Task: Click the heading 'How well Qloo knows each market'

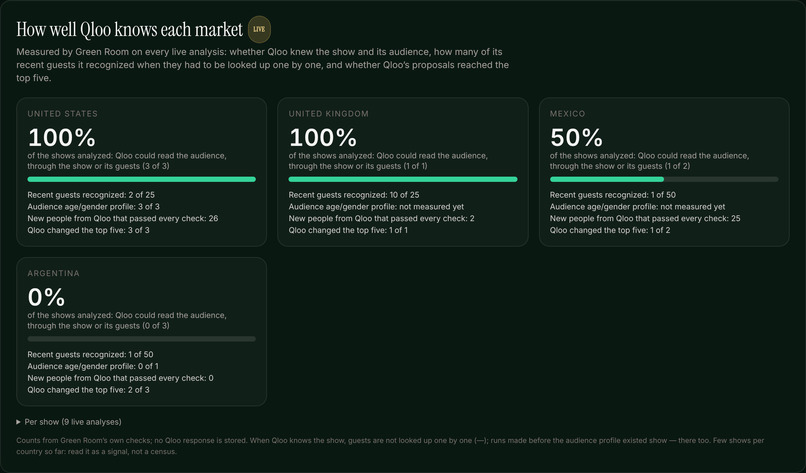Action: coord(130,29)
